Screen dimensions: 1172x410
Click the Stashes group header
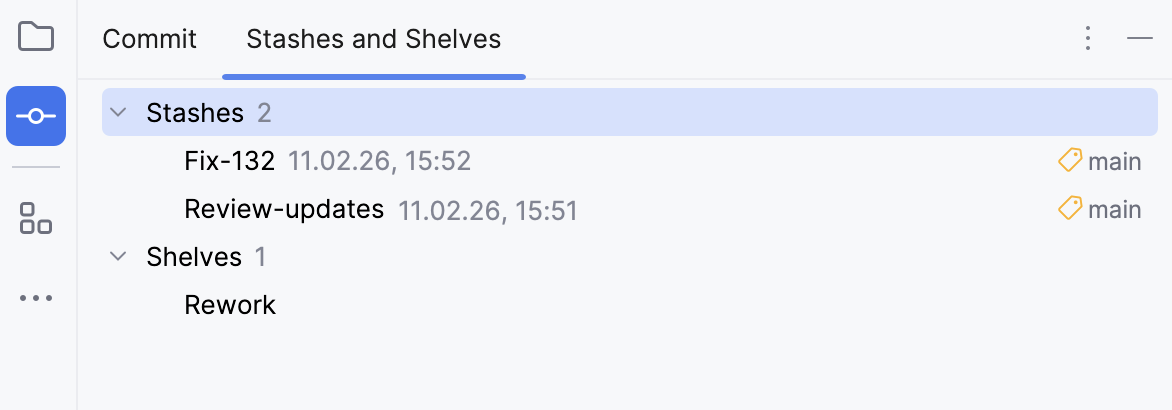pyautogui.click(x=195, y=113)
